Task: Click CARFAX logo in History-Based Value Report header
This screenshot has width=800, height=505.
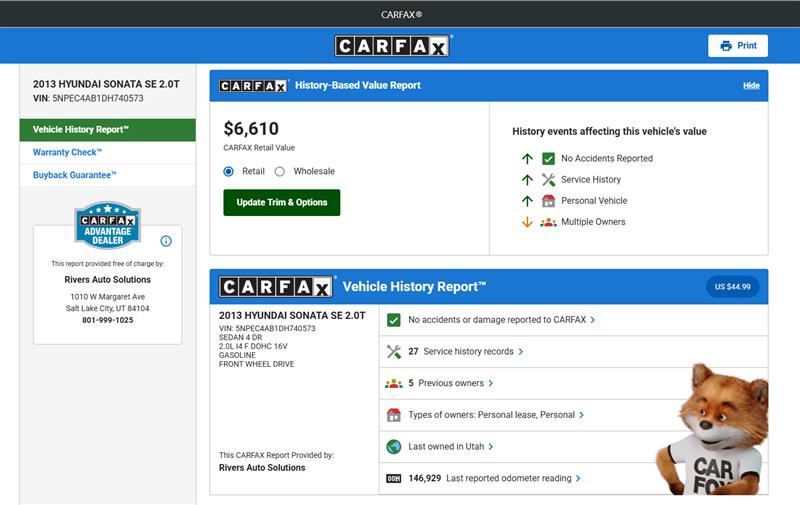Action: (x=253, y=86)
